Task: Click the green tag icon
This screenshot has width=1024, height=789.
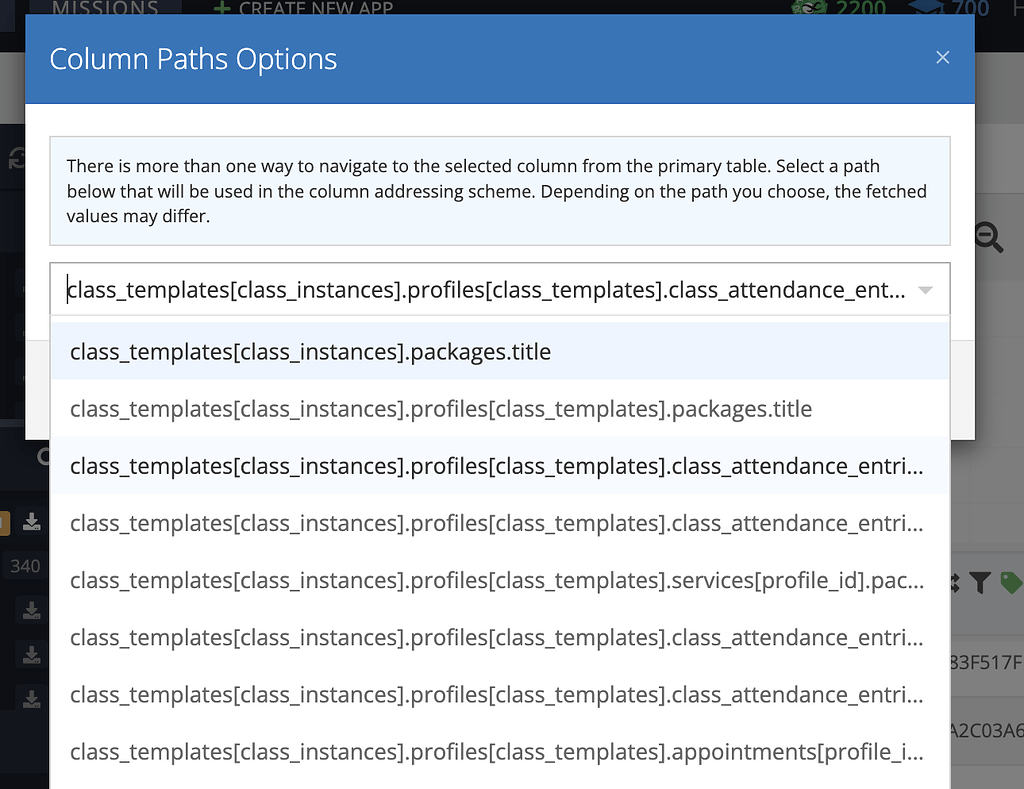Action: (x=1012, y=581)
